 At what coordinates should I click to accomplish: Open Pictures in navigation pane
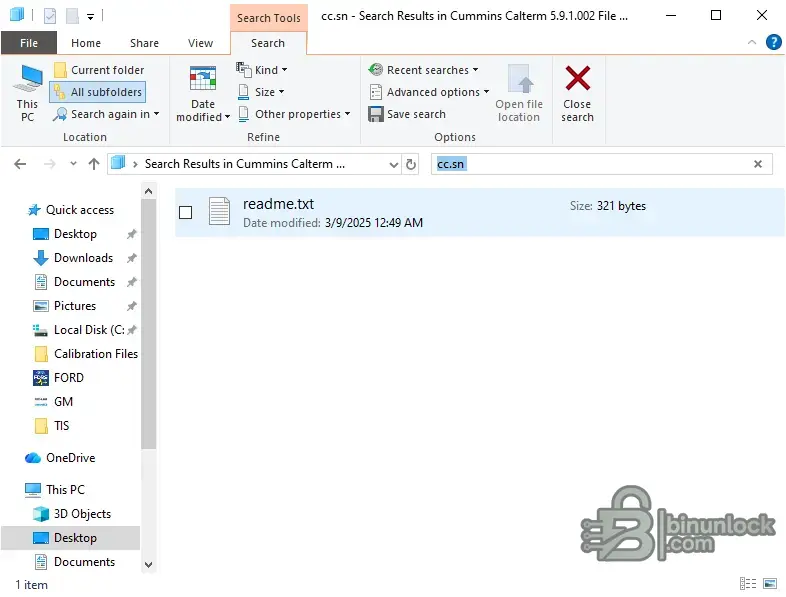tap(75, 306)
